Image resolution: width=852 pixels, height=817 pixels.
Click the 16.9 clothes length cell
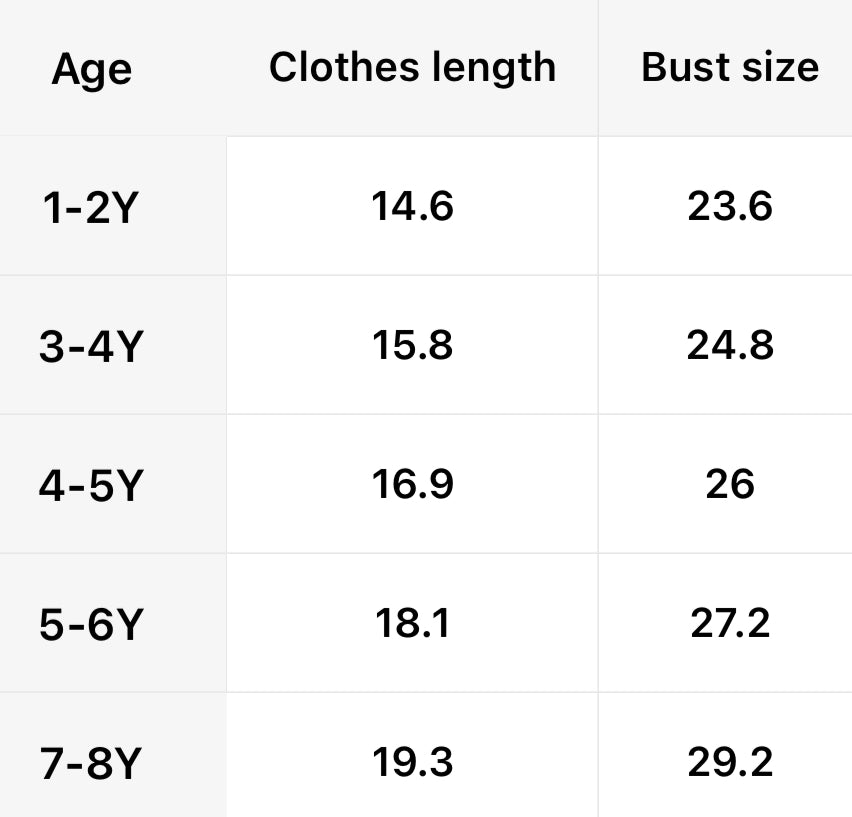[x=412, y=484]
